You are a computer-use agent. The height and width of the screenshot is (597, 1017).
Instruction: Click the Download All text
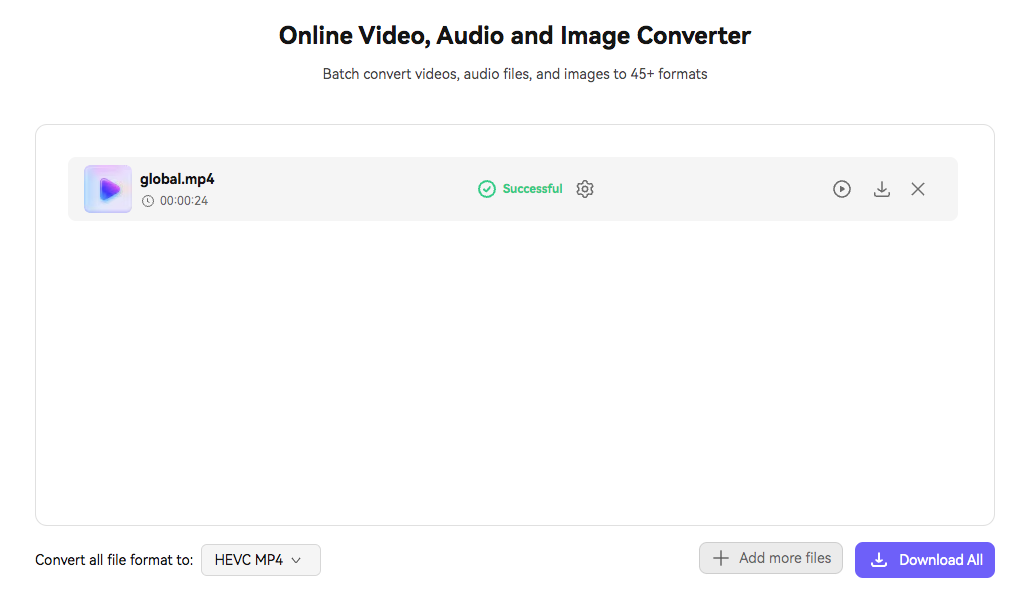pyautogui.click(x=940, y=560)
